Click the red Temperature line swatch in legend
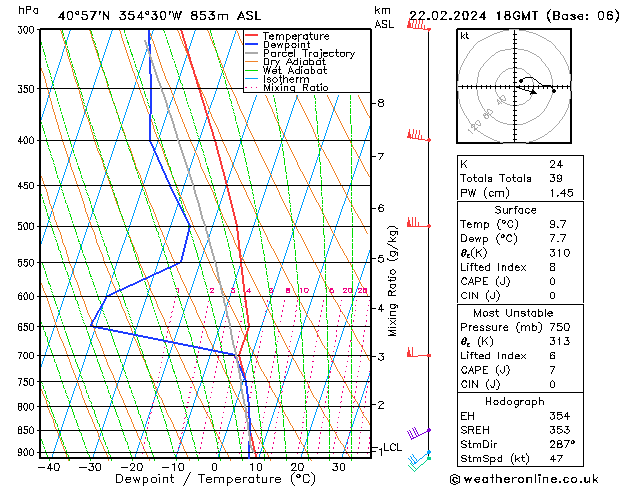This screenshot has height=486, width=629. (x=252, y=36)
